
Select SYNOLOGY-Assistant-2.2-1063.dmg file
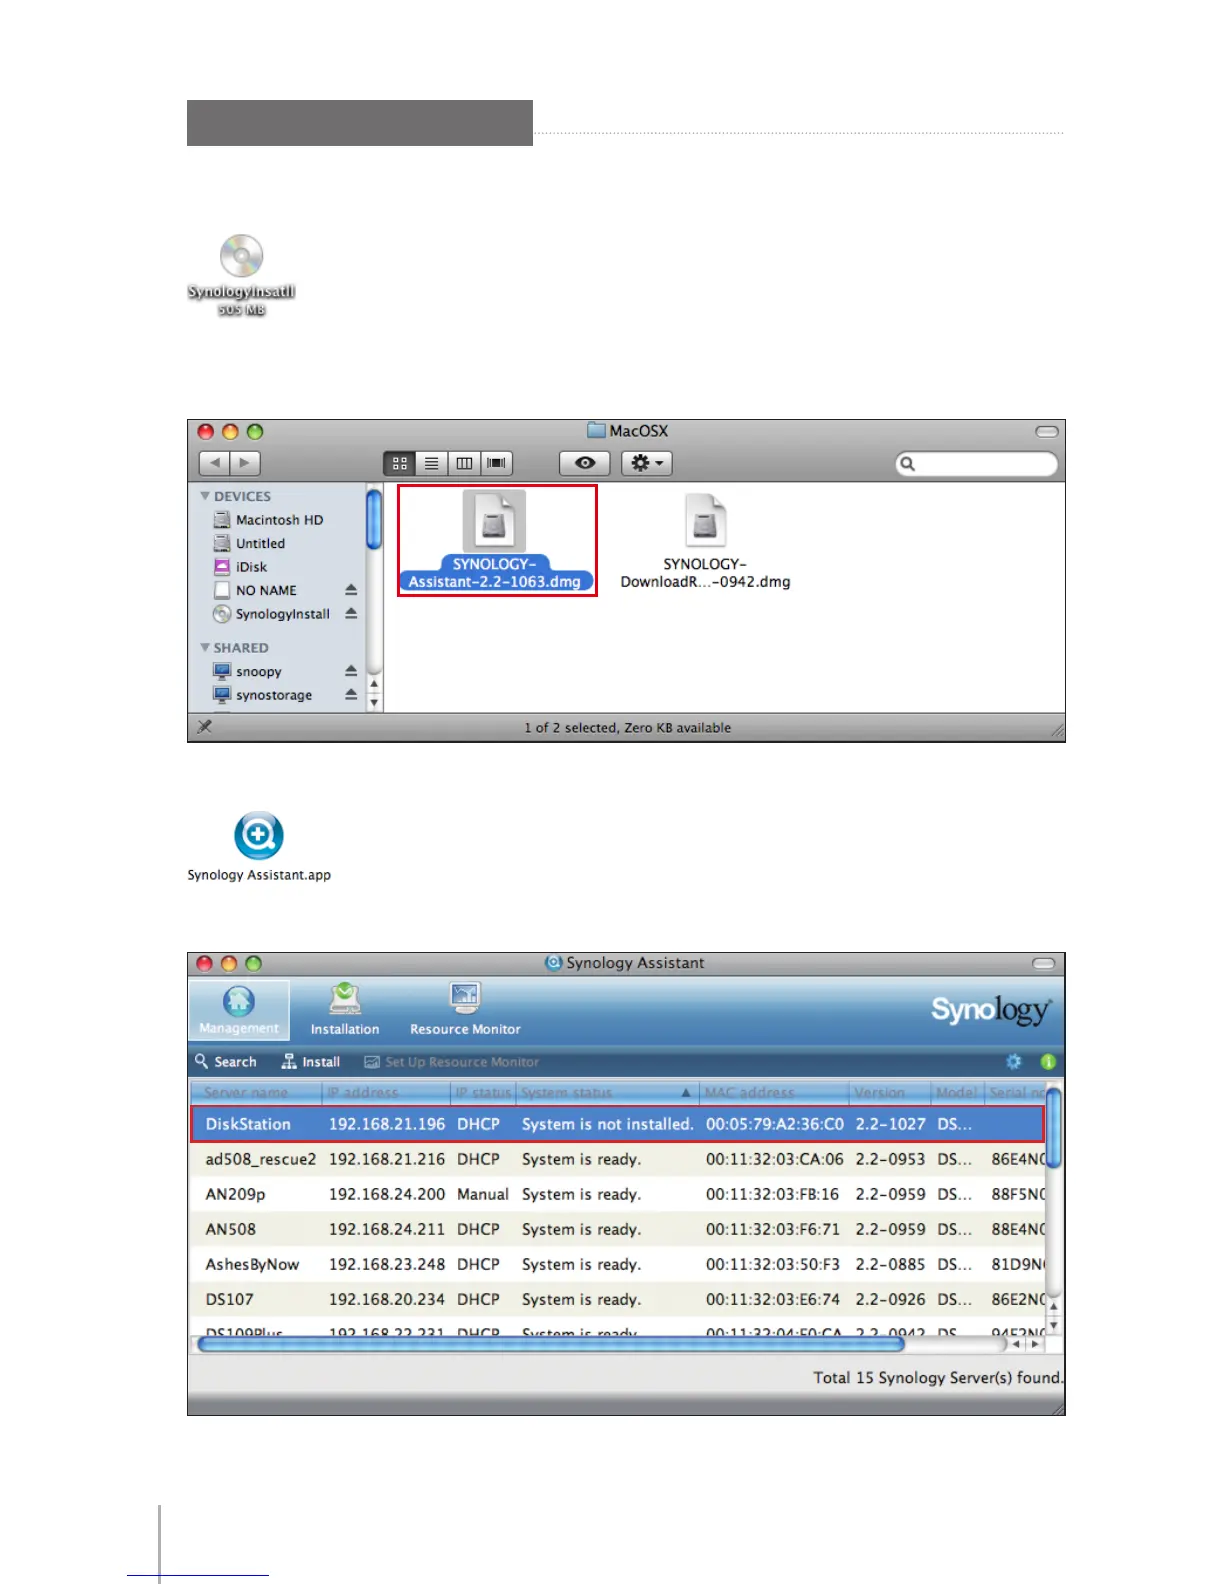click(x=495, y=541)
